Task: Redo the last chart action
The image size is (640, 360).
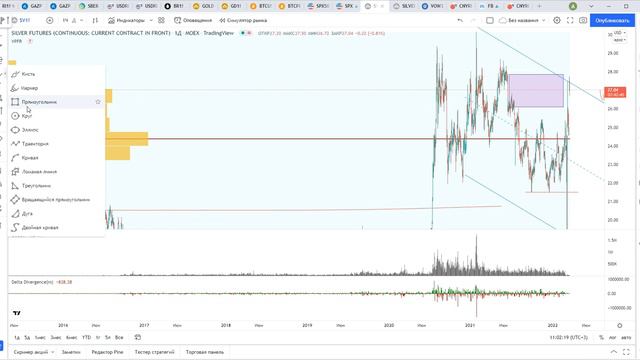Action: 473,20
